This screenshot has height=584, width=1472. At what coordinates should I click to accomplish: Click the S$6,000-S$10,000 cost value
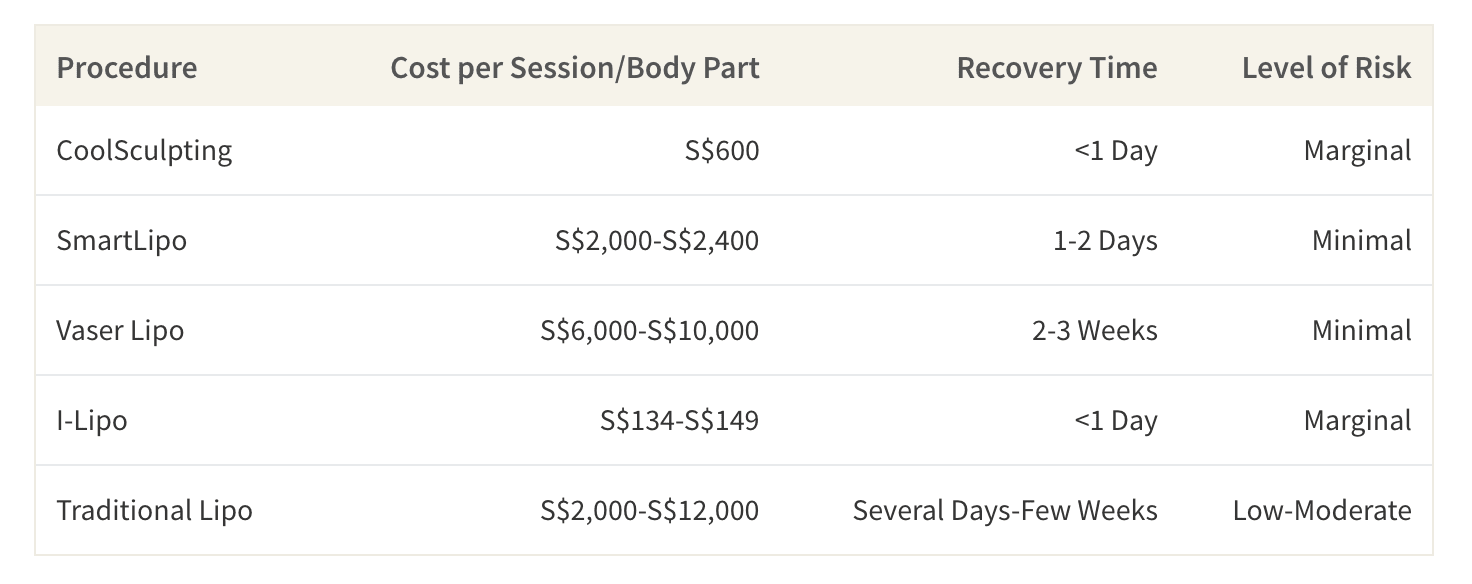(650, 331)
